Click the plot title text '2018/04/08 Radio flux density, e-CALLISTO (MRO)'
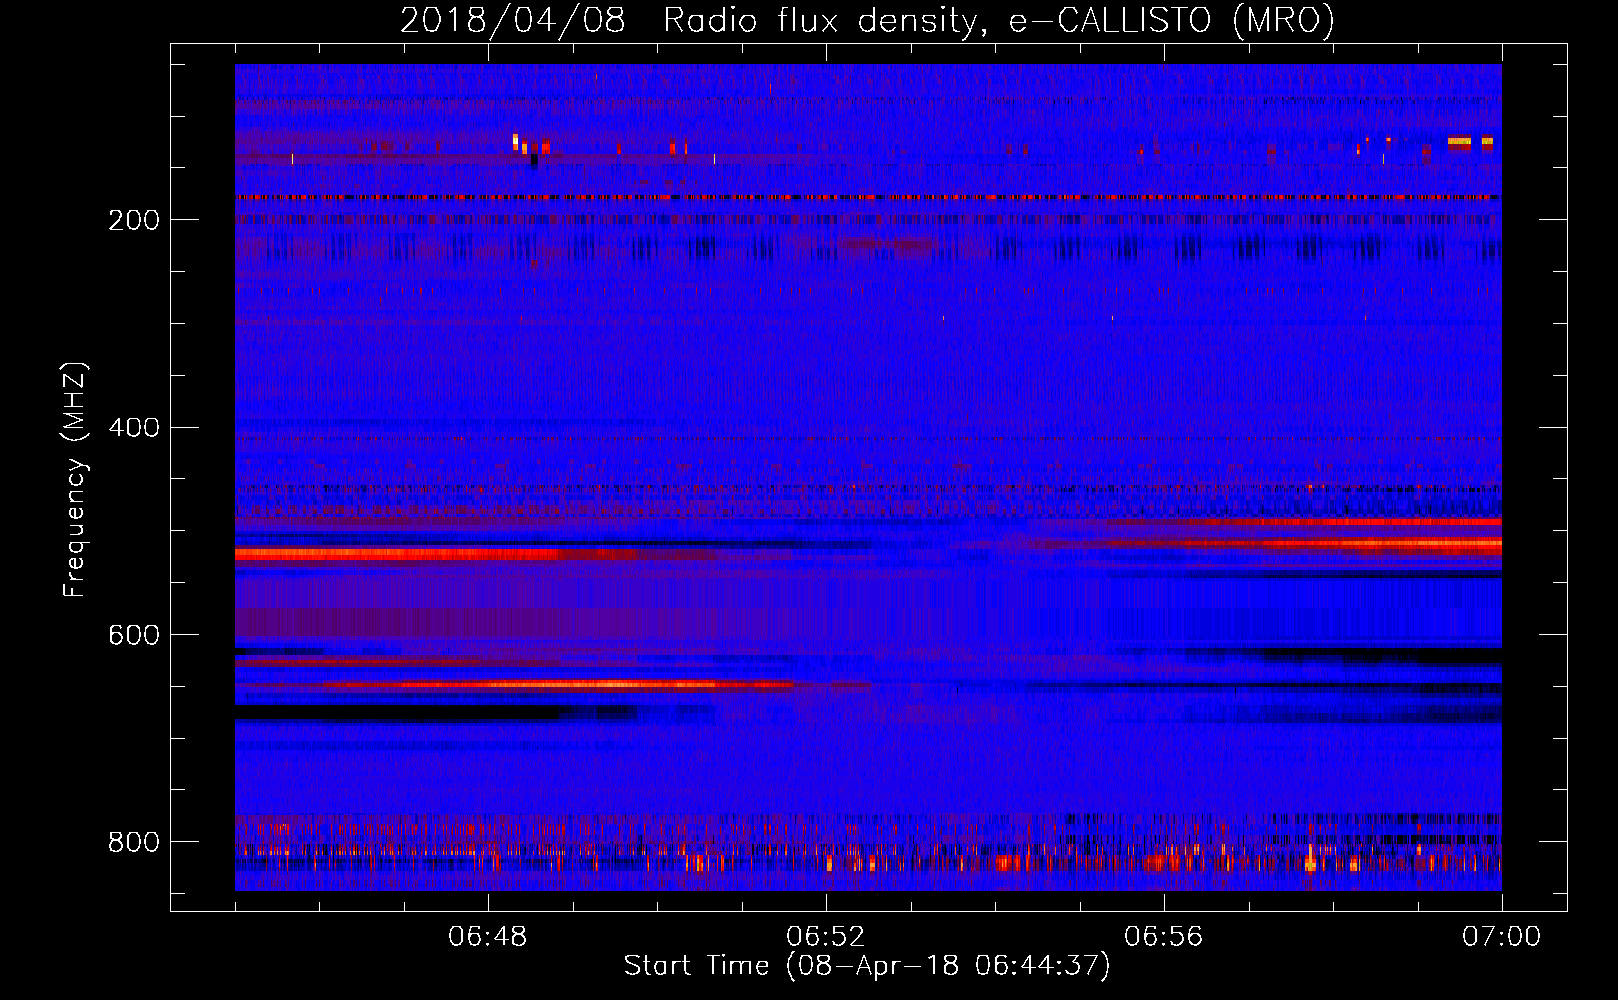Screen dimensions: 1618x1000 click(867, 21)
